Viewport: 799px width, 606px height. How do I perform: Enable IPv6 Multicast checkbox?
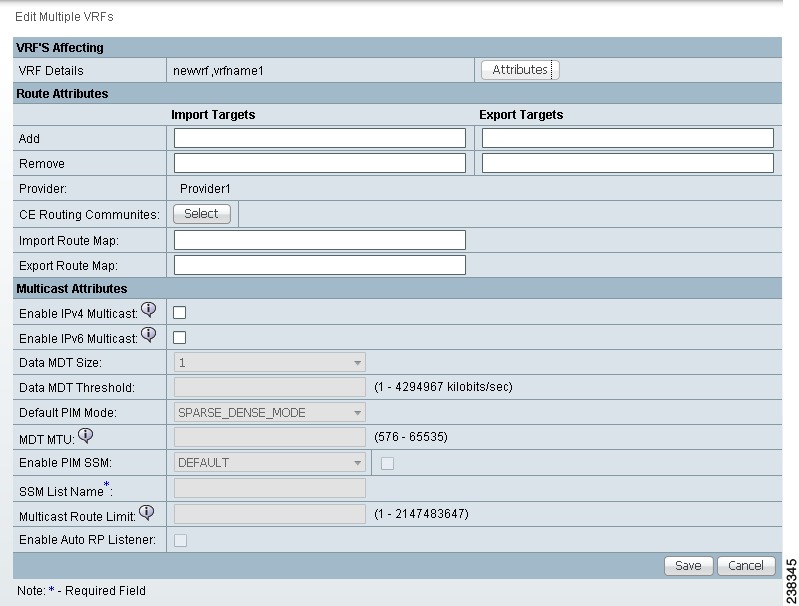point(179,337)
